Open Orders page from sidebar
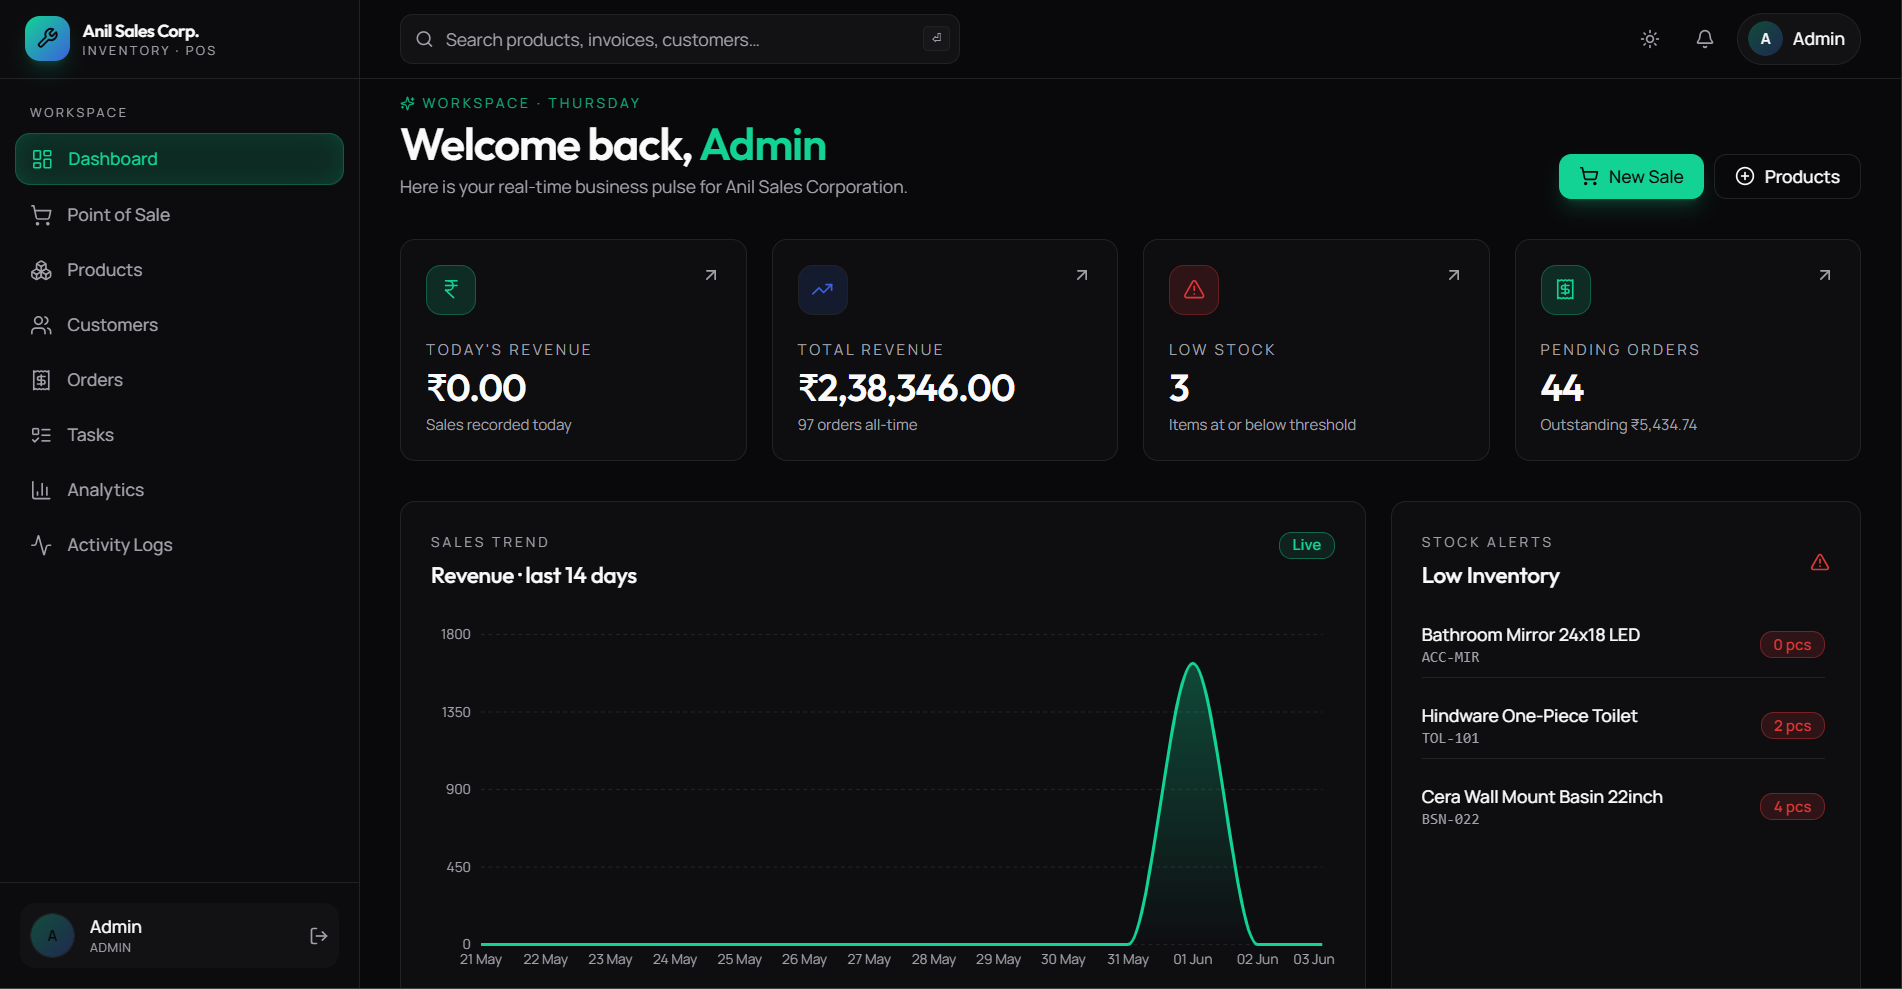The width and height of the screenshot is (1902, 989). point(179,380)
